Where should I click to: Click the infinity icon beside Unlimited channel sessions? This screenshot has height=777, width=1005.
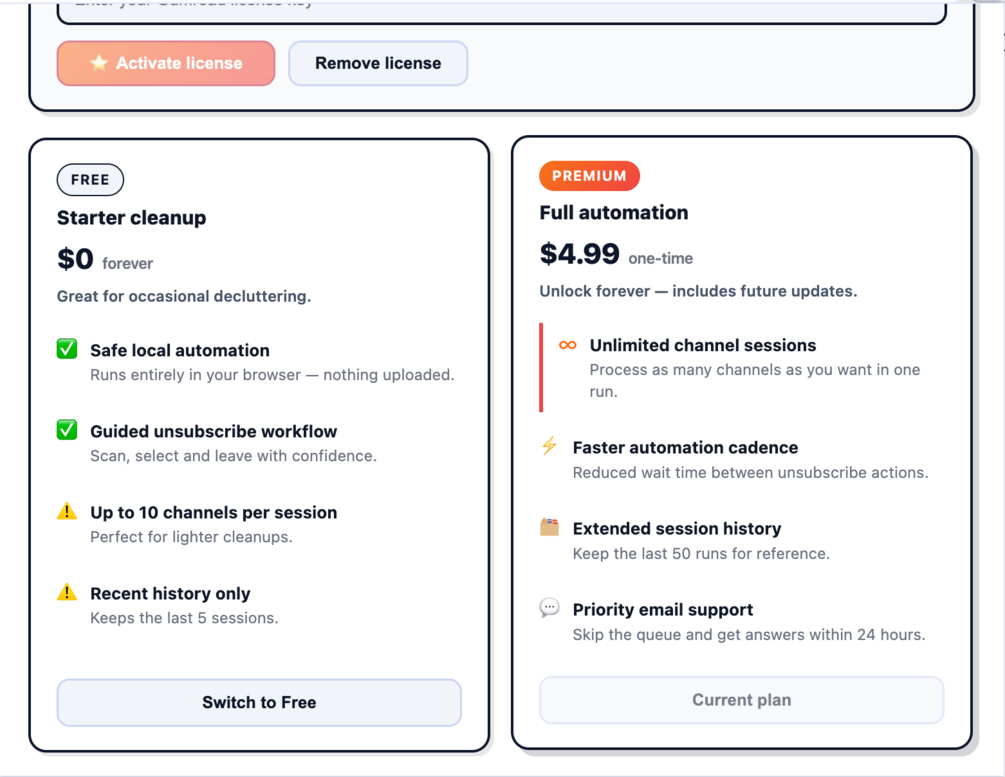click(567, 345)
